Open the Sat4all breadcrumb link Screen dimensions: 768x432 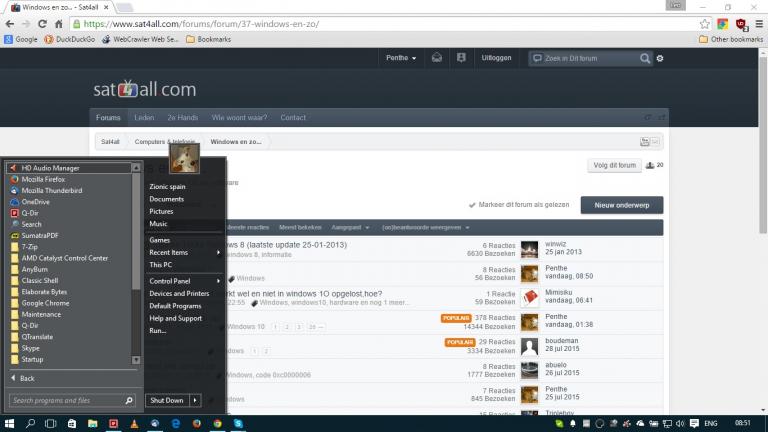110,142
